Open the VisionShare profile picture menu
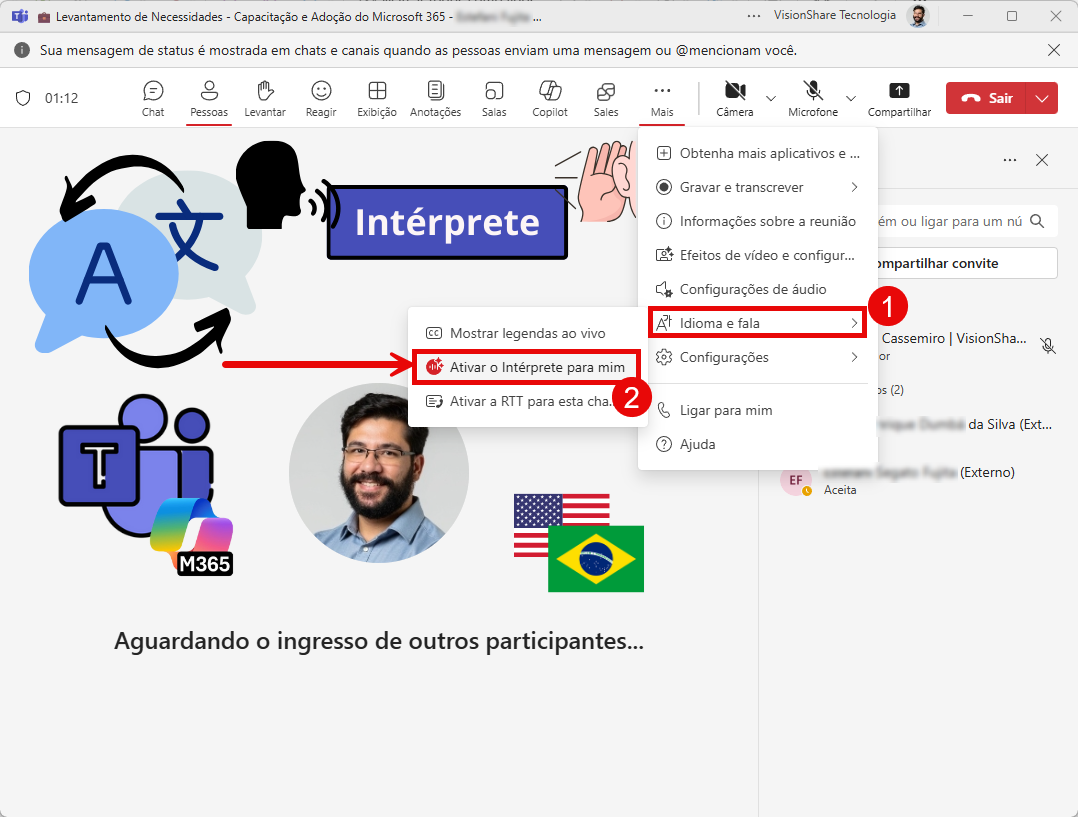Screen dimensions: 1078x817 [x=917, y=16]
